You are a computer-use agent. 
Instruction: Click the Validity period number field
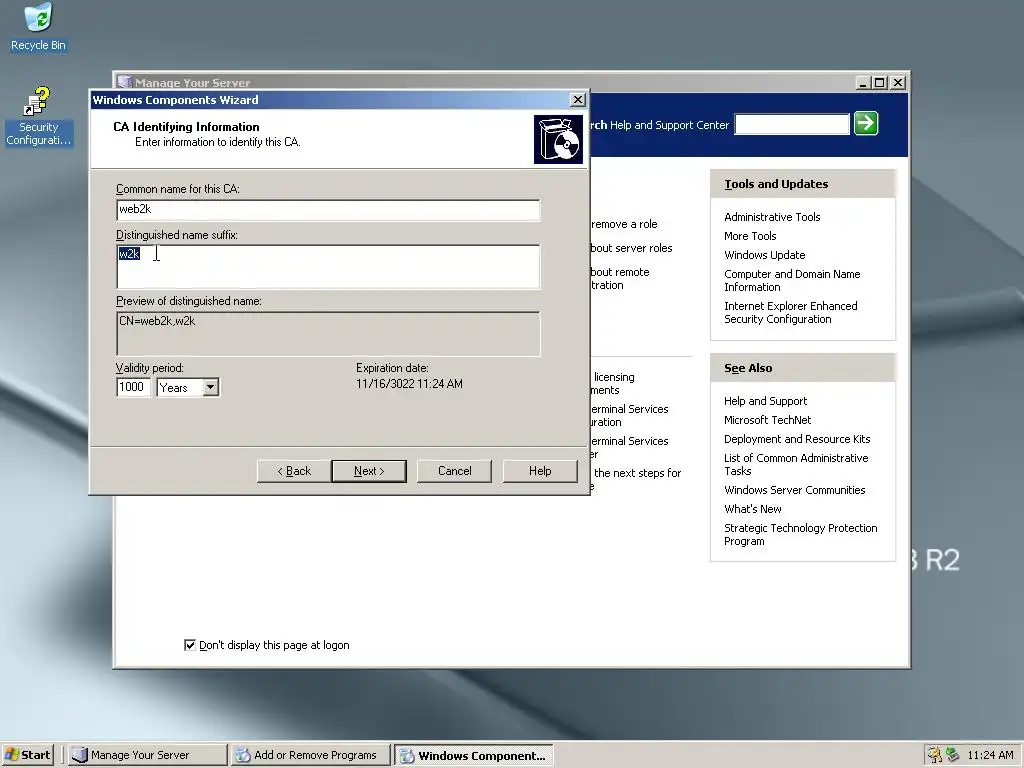pyautogui.click(x=133, y=387)
